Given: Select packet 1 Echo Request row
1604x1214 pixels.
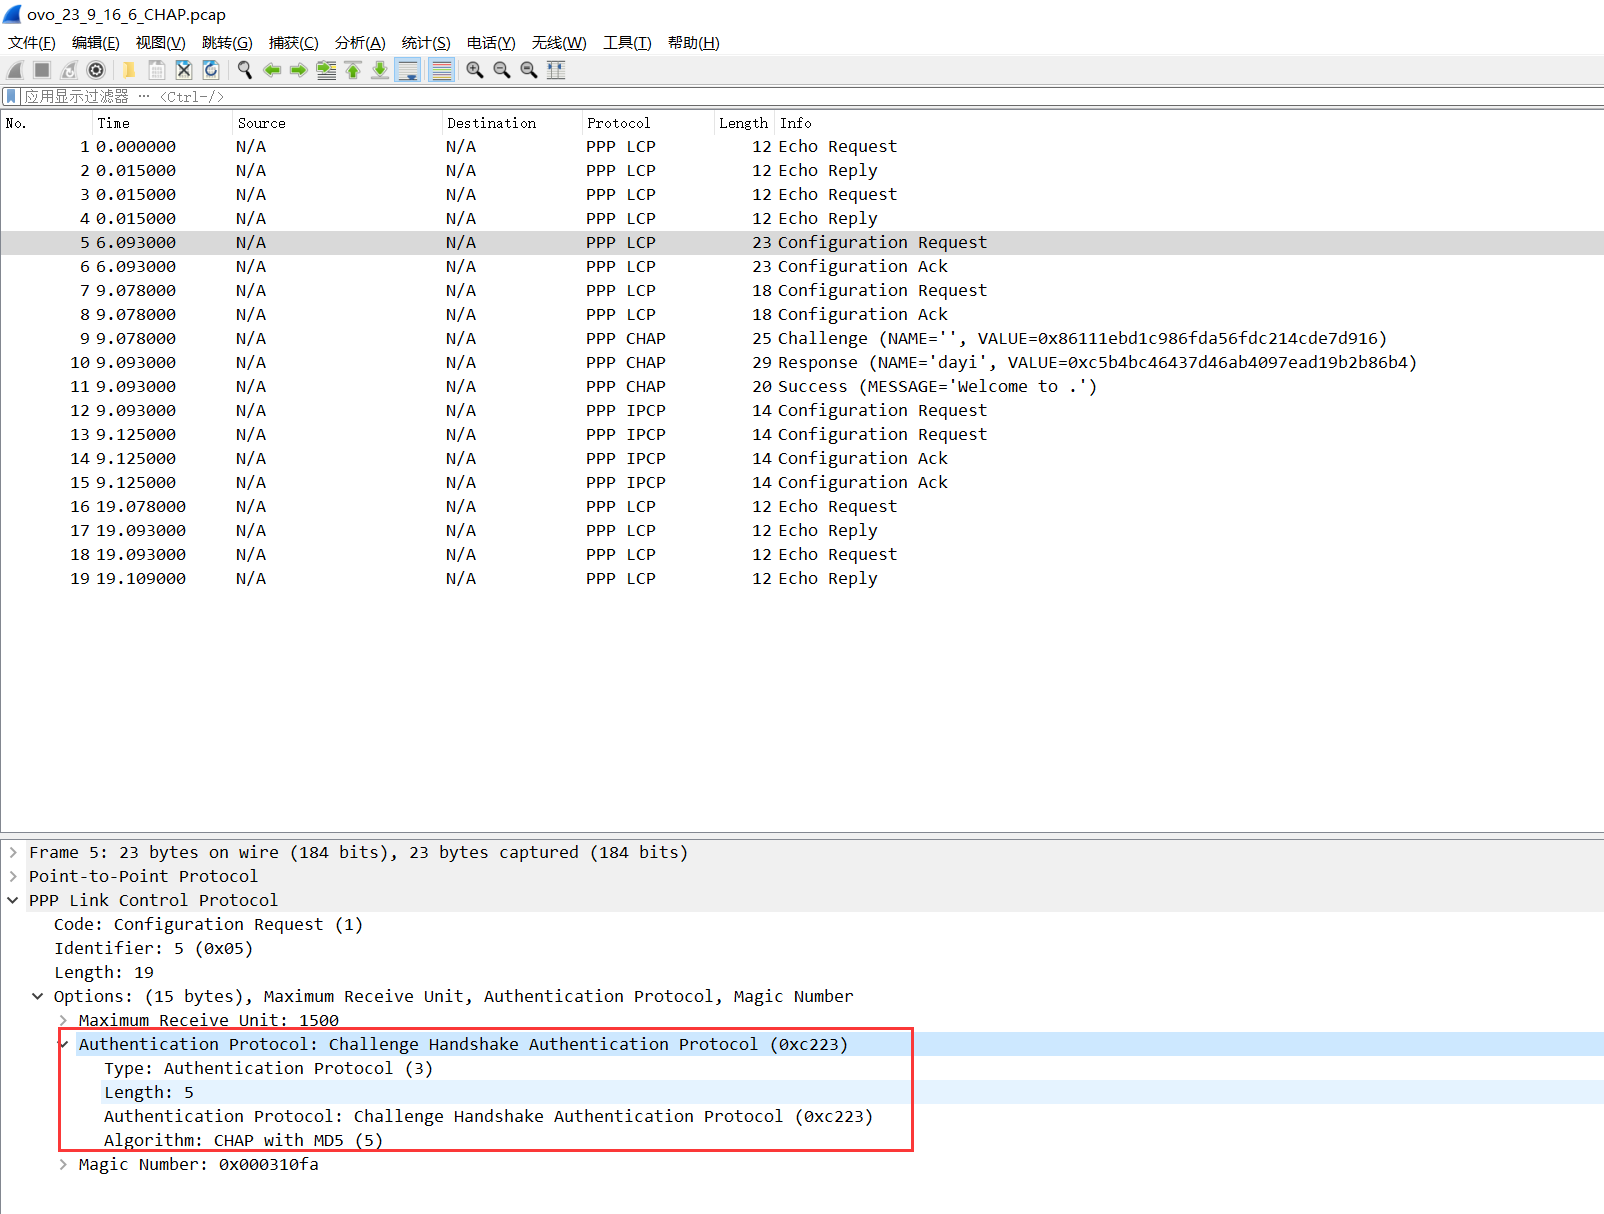Looking at the screenshot, I should [x=802, y=147].
